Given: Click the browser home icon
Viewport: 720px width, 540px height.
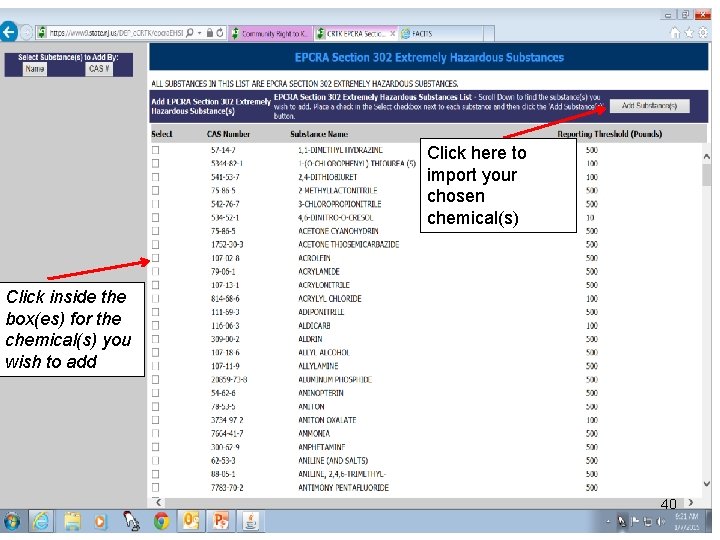Looking at the screenshot, I should tap(675, 33).
